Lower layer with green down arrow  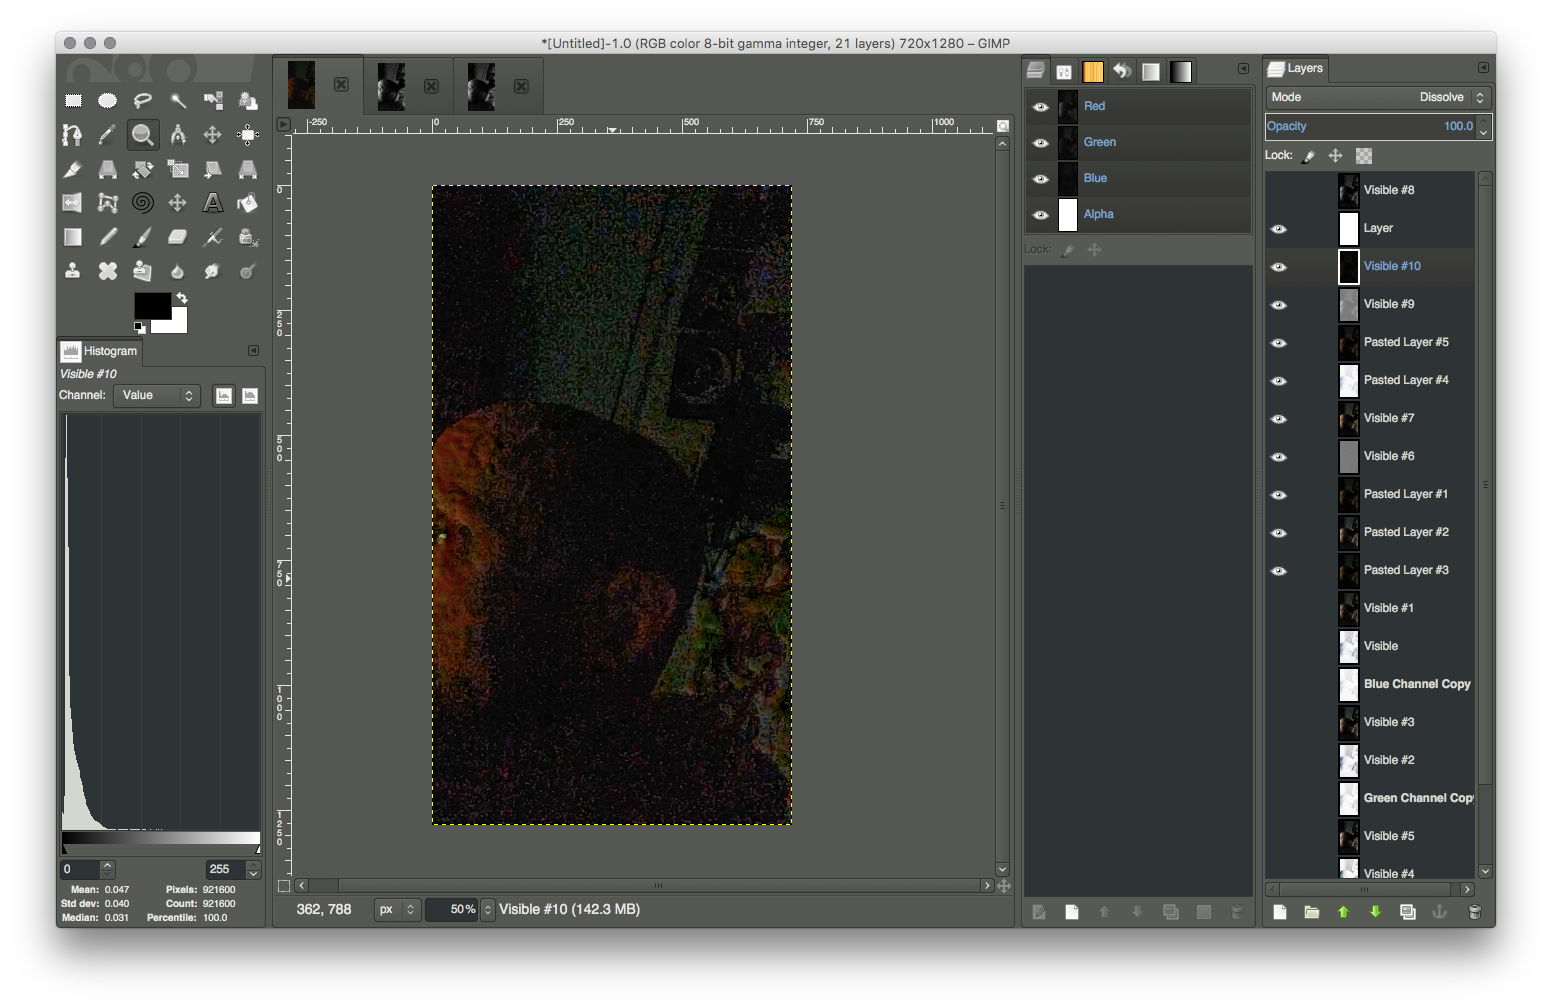(x=1375, y=912)
